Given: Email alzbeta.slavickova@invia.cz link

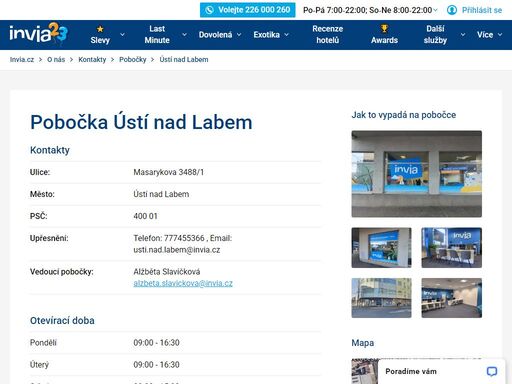Looking at the screenshot, I should pyautogui.click(x=183, y=283).
